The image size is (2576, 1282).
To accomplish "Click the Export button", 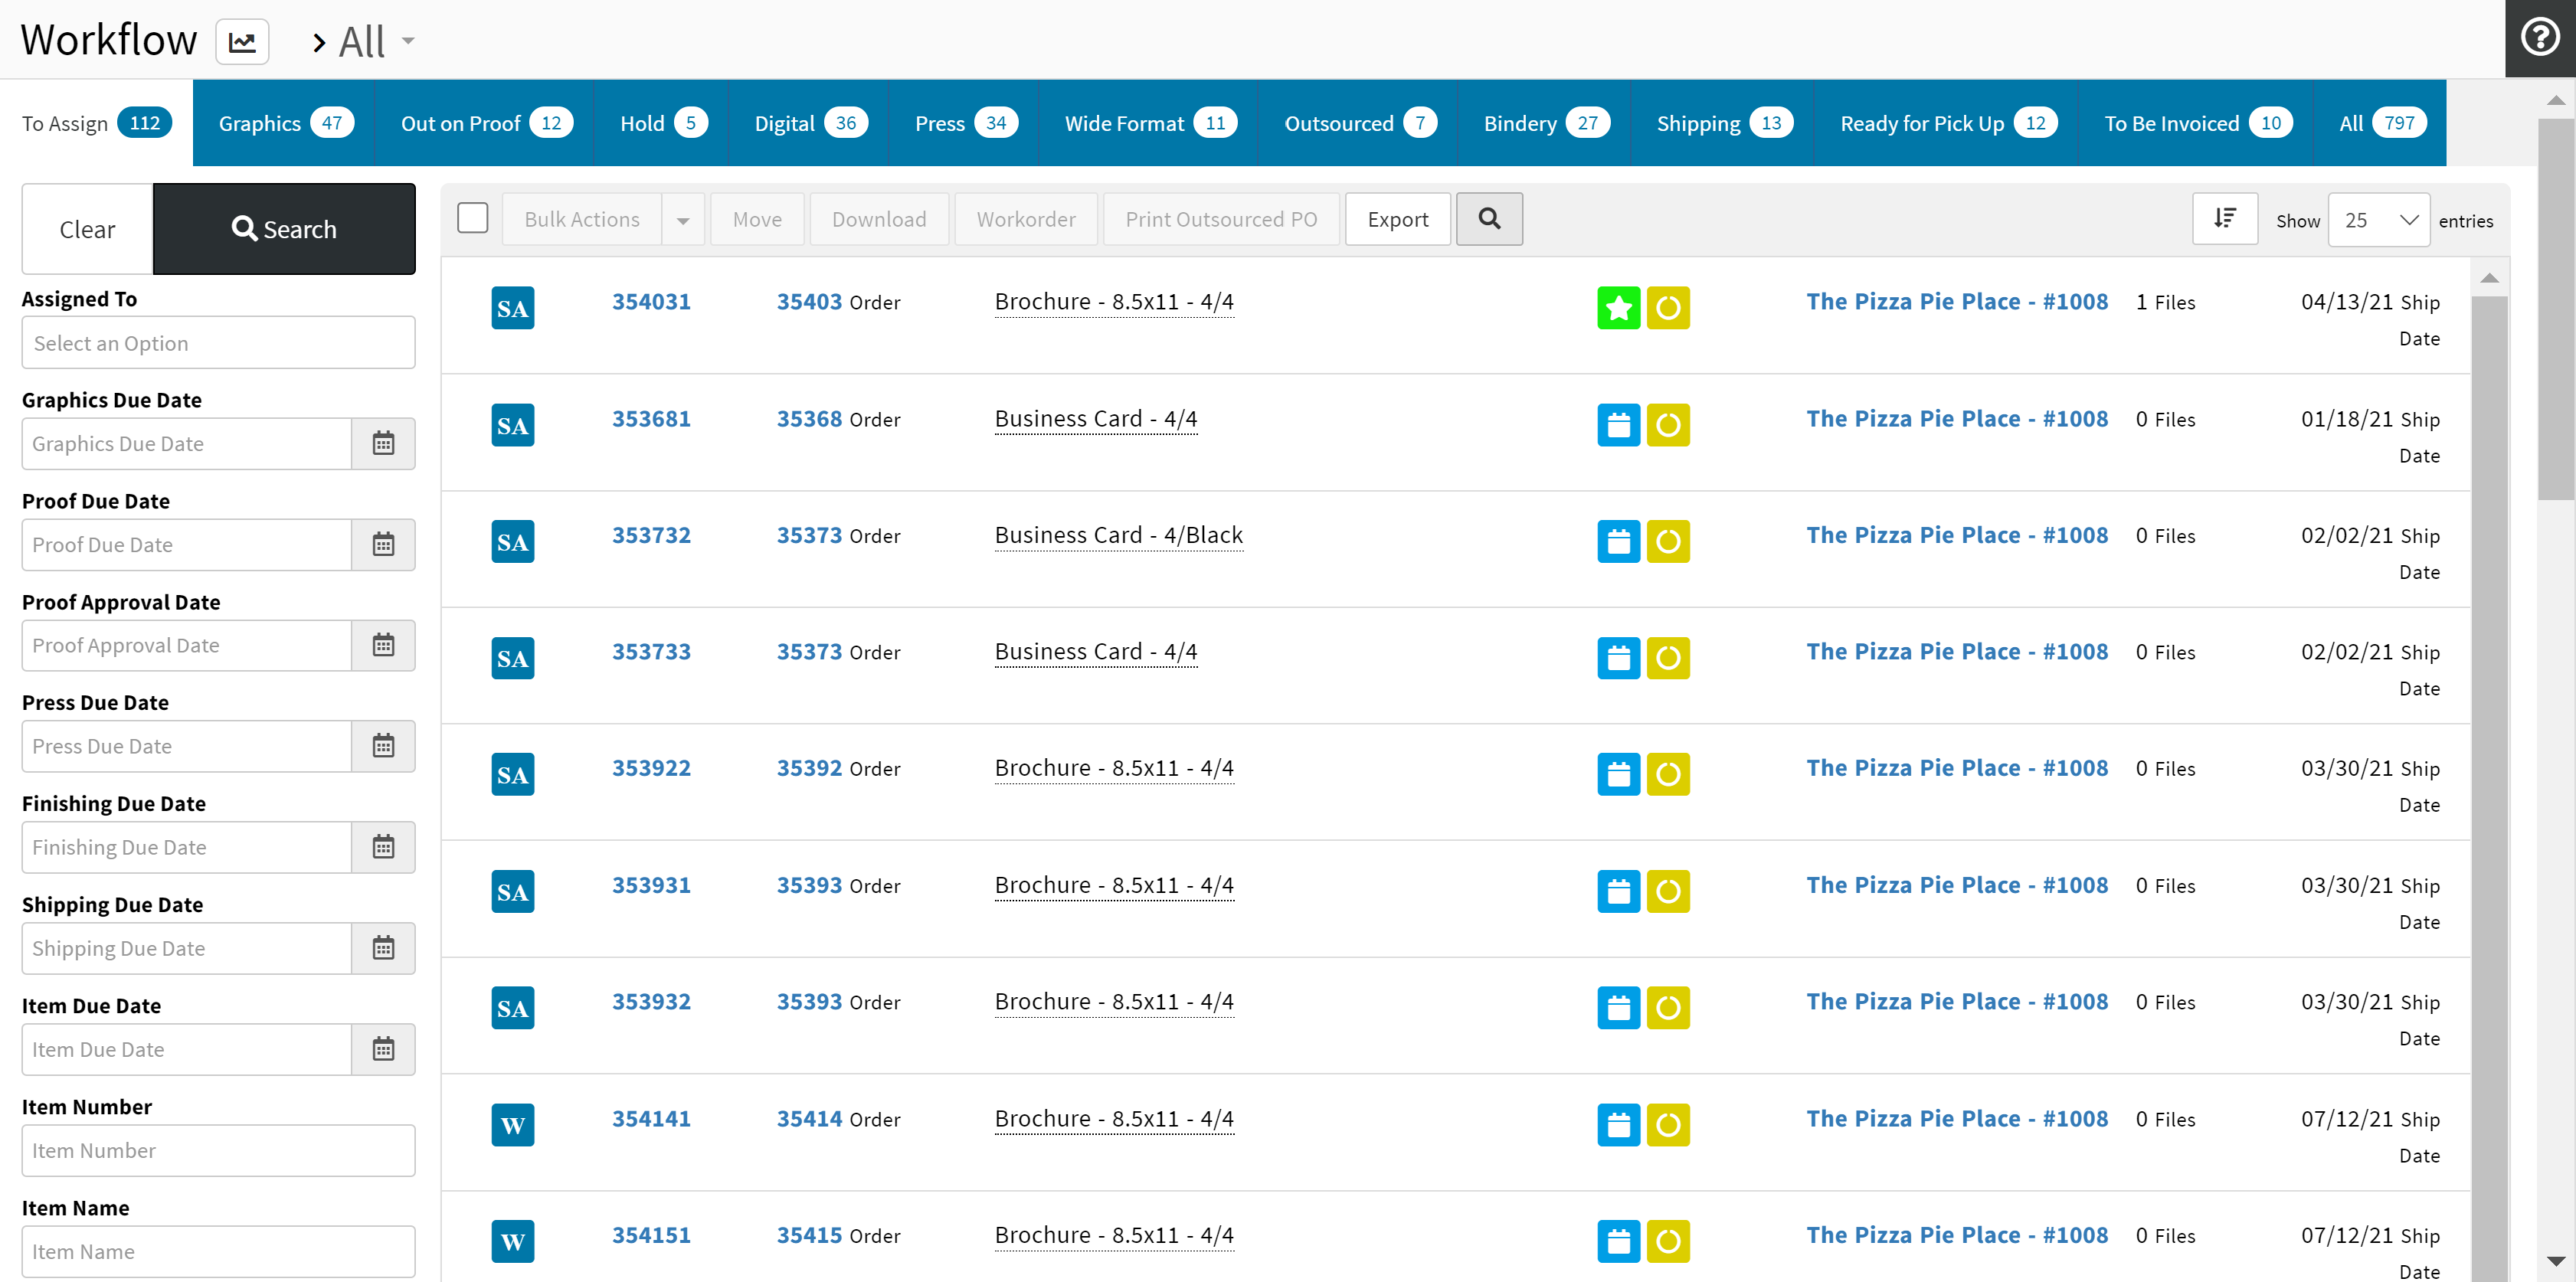I will pyautogui.click(x=1397, y=219).
